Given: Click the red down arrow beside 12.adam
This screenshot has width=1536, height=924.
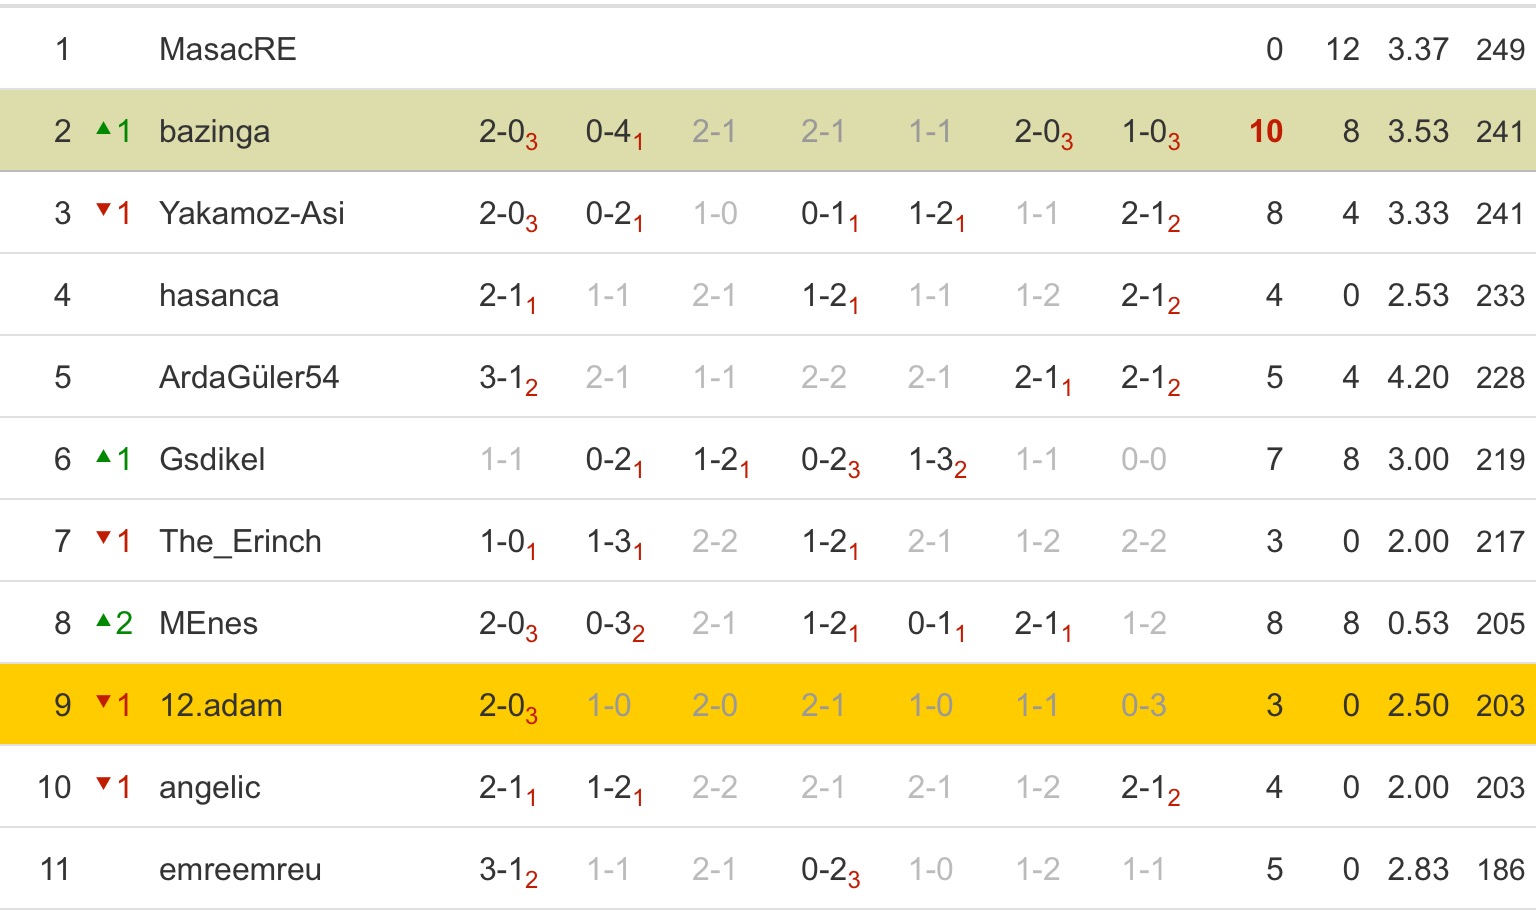Looking at the screenshot, I should (x=103, y=703).
